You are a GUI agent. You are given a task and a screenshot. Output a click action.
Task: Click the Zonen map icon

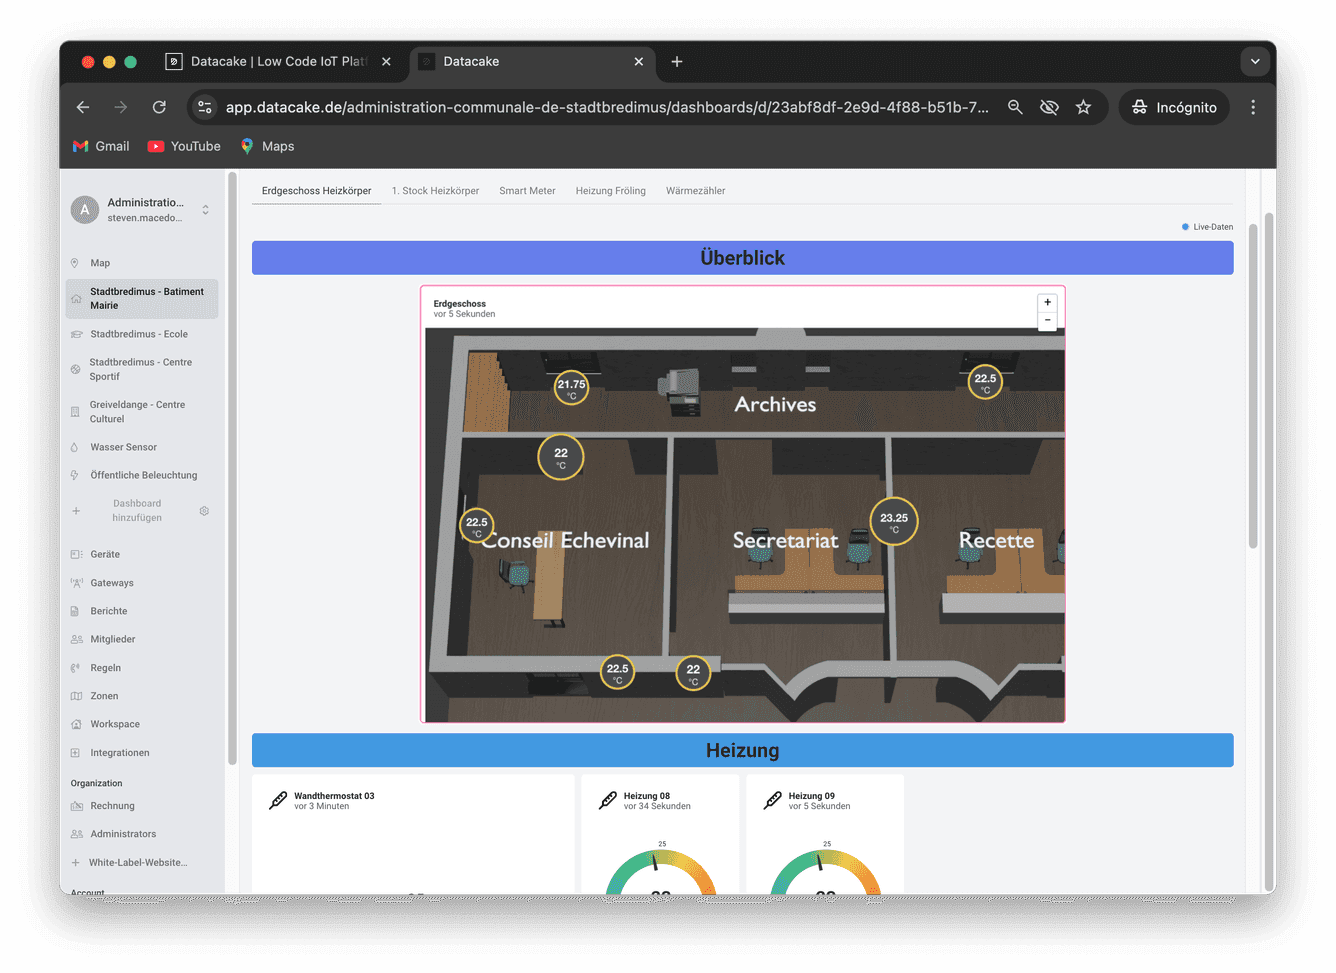tap(76, 696)
